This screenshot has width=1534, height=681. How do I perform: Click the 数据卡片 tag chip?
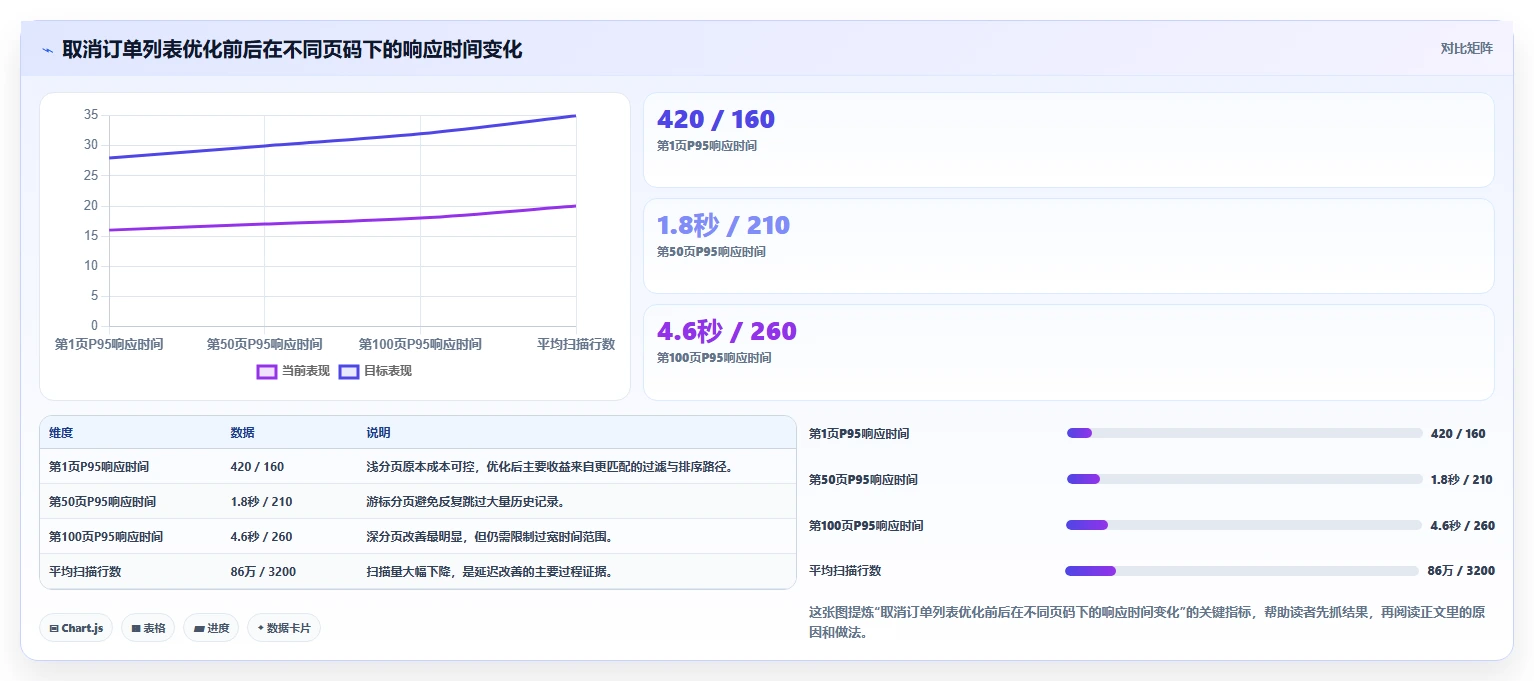point(284,628)
